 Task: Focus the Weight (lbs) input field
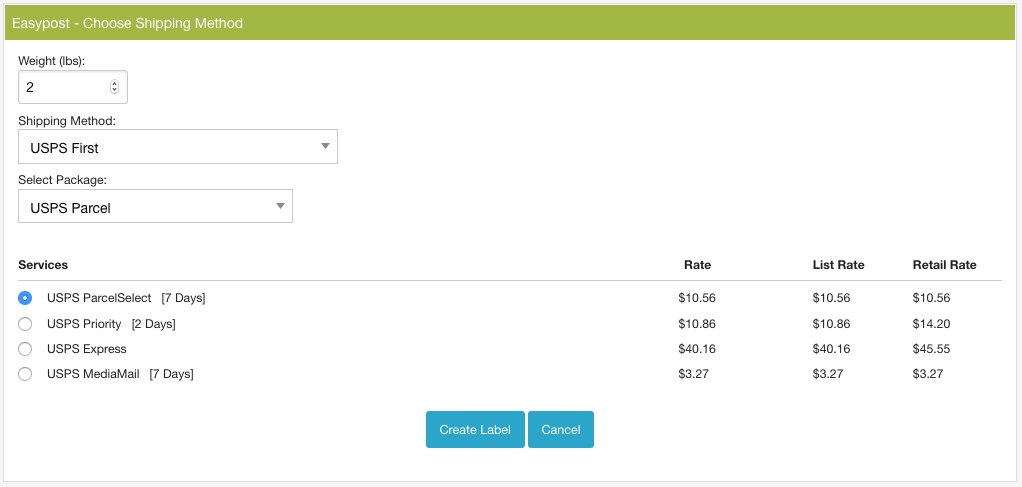pos(73,87)
